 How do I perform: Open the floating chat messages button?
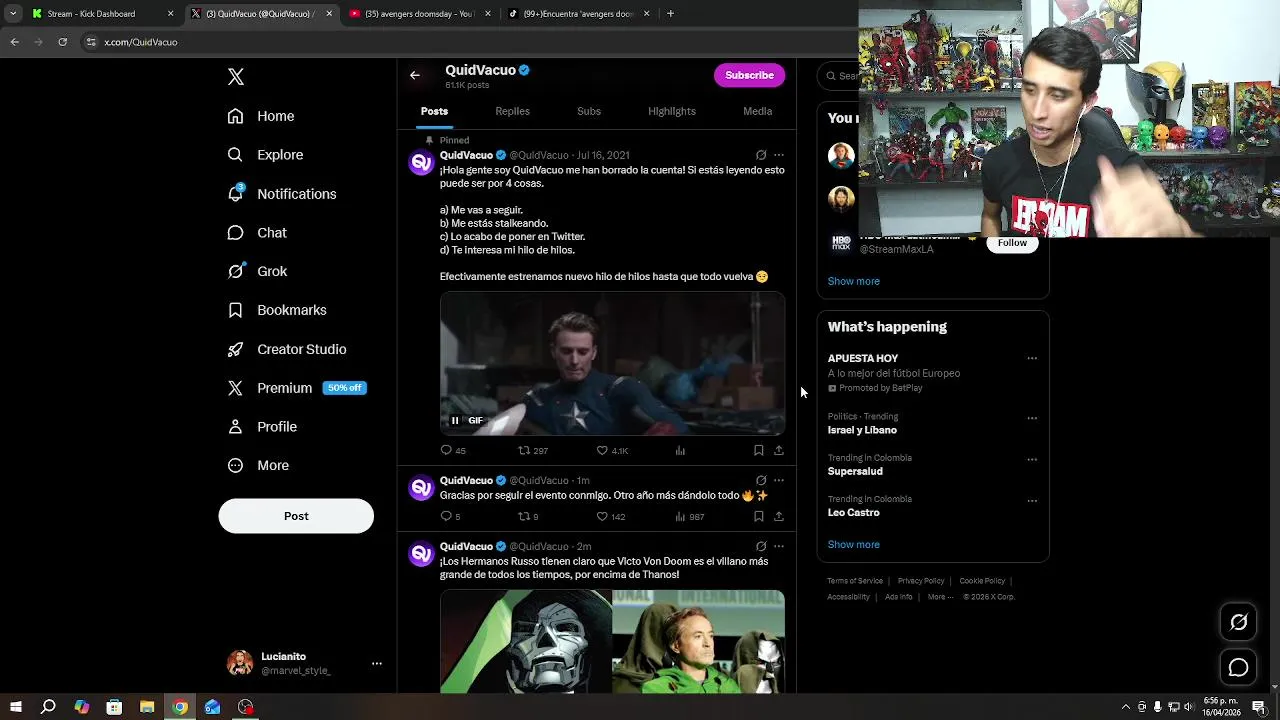coord(1238,667)
